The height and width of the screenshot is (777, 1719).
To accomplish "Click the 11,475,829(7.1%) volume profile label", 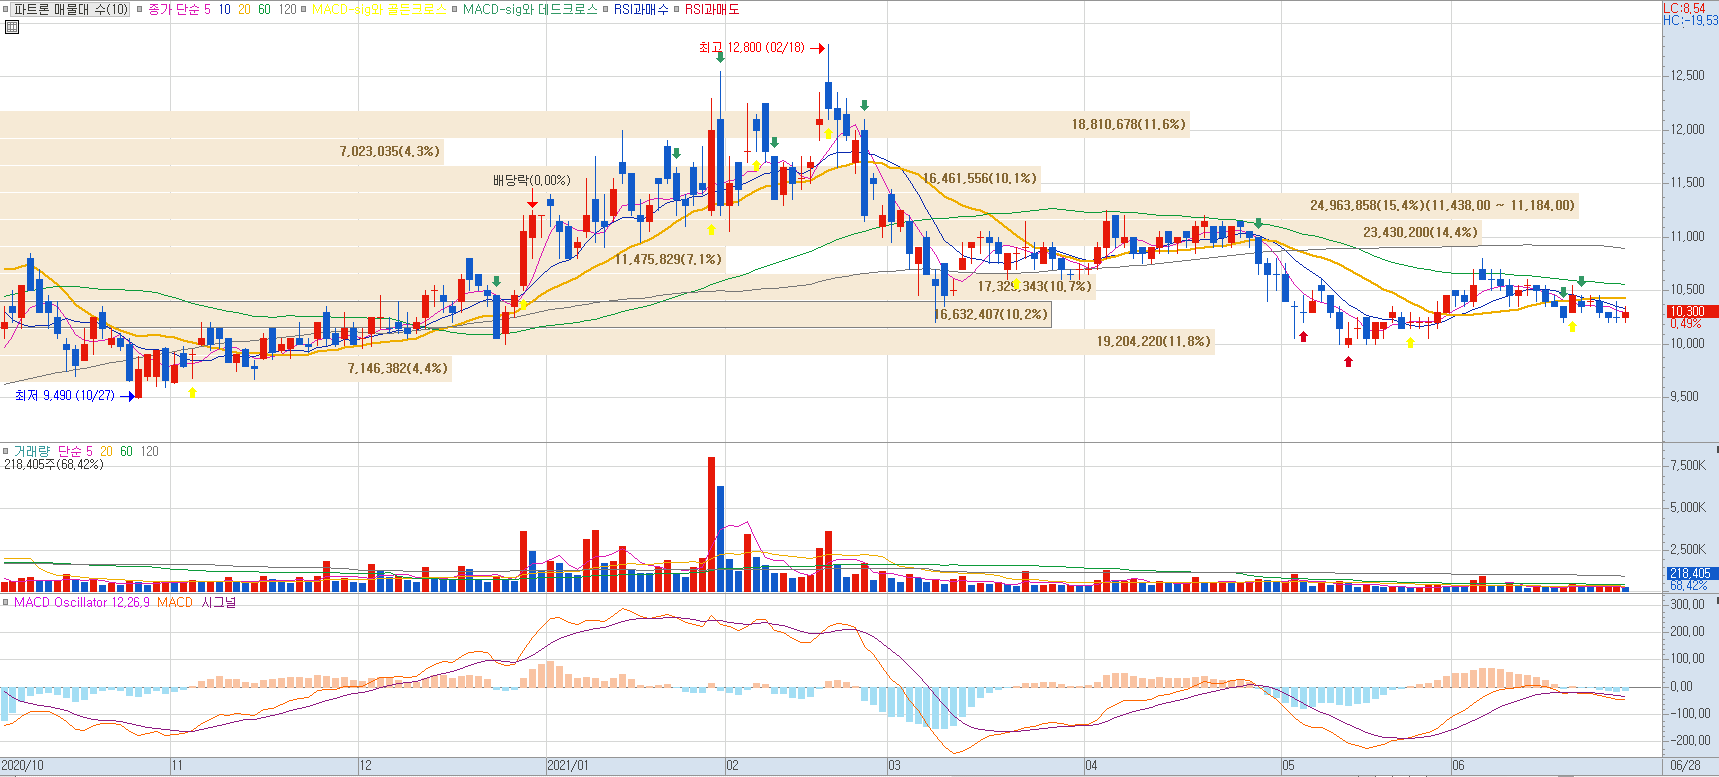I will [668, 259].
